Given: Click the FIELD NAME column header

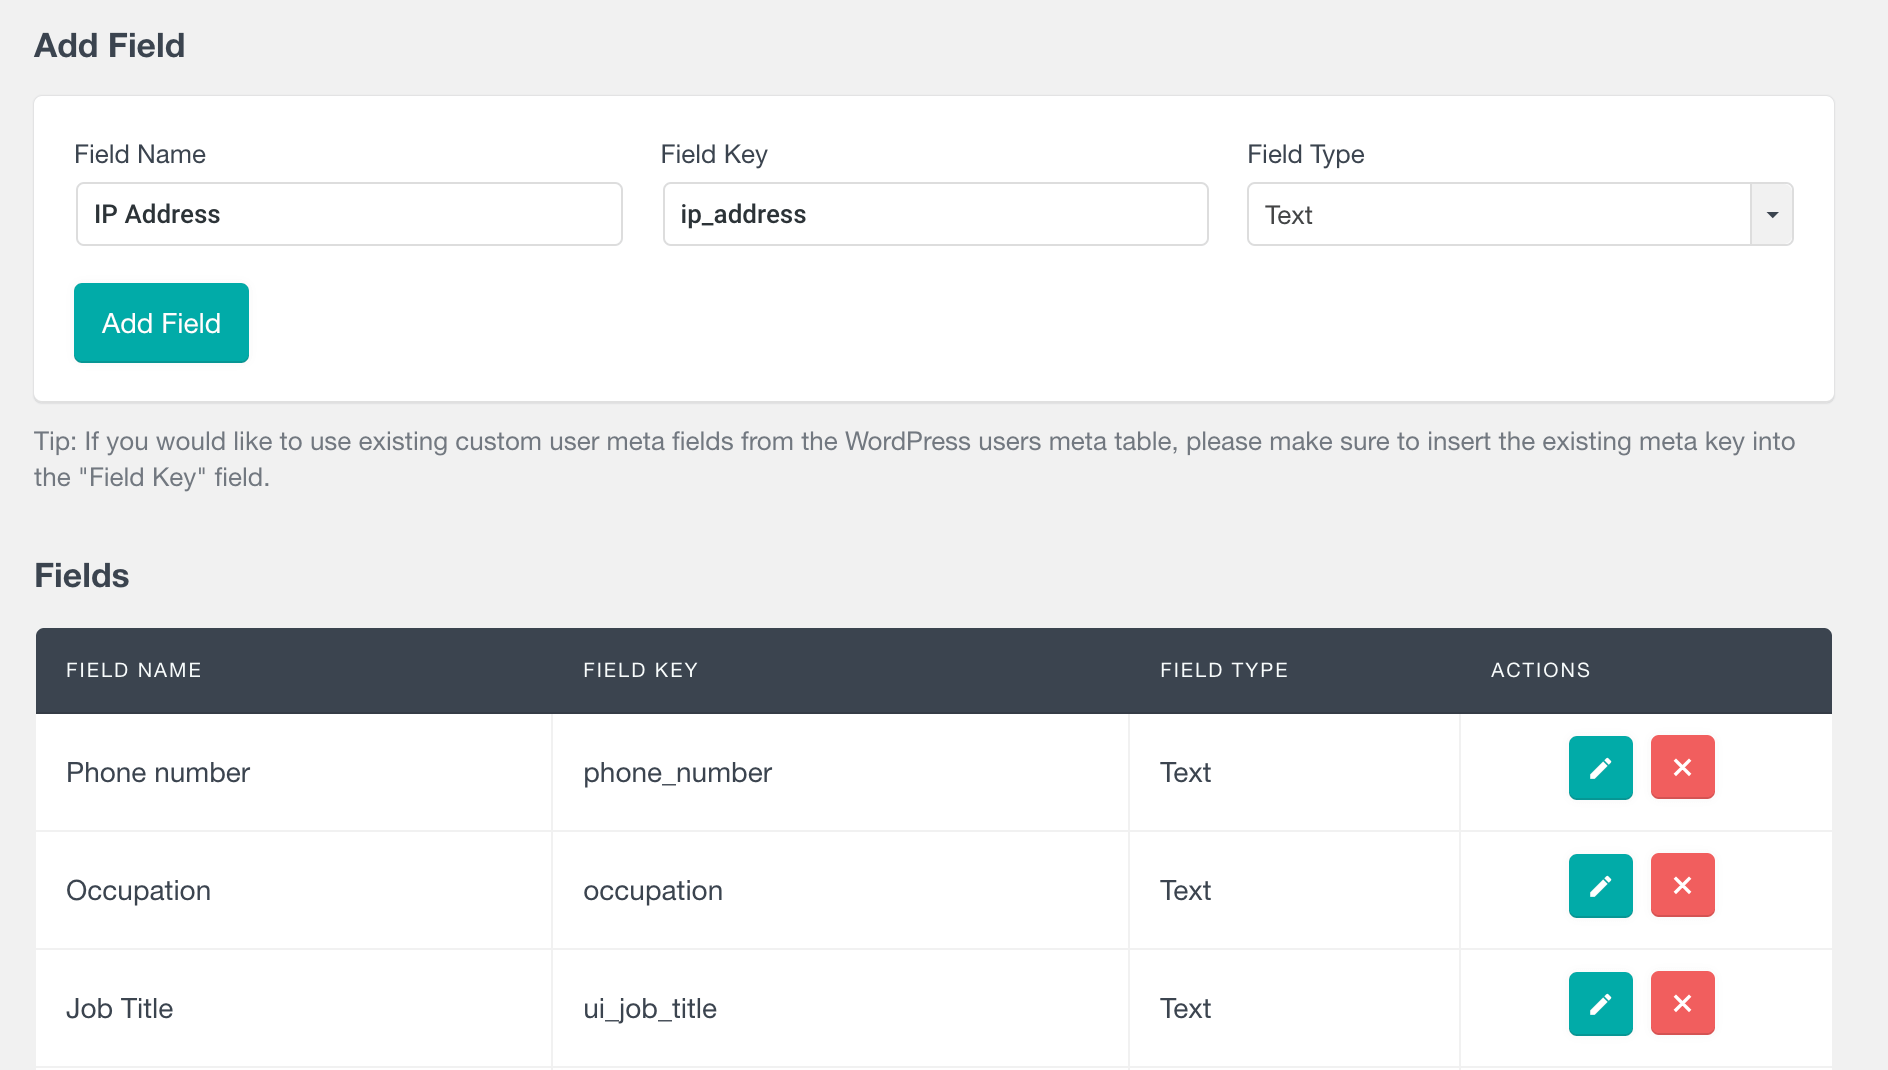Looking at the screenshot, I should 134,670.
